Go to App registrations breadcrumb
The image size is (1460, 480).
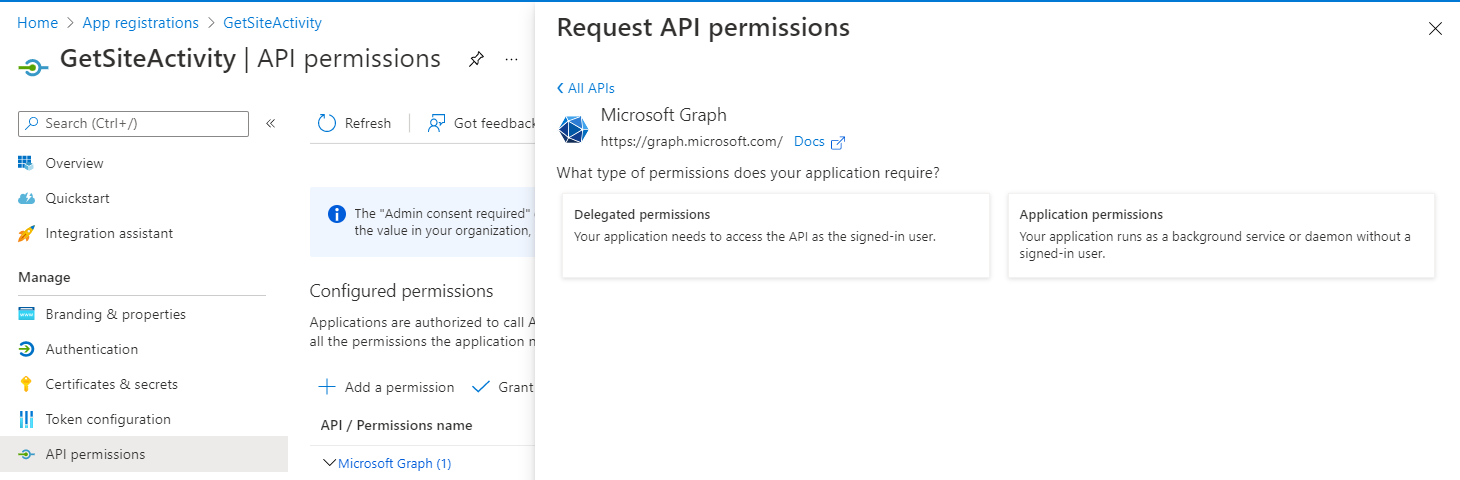pos(141,22)
